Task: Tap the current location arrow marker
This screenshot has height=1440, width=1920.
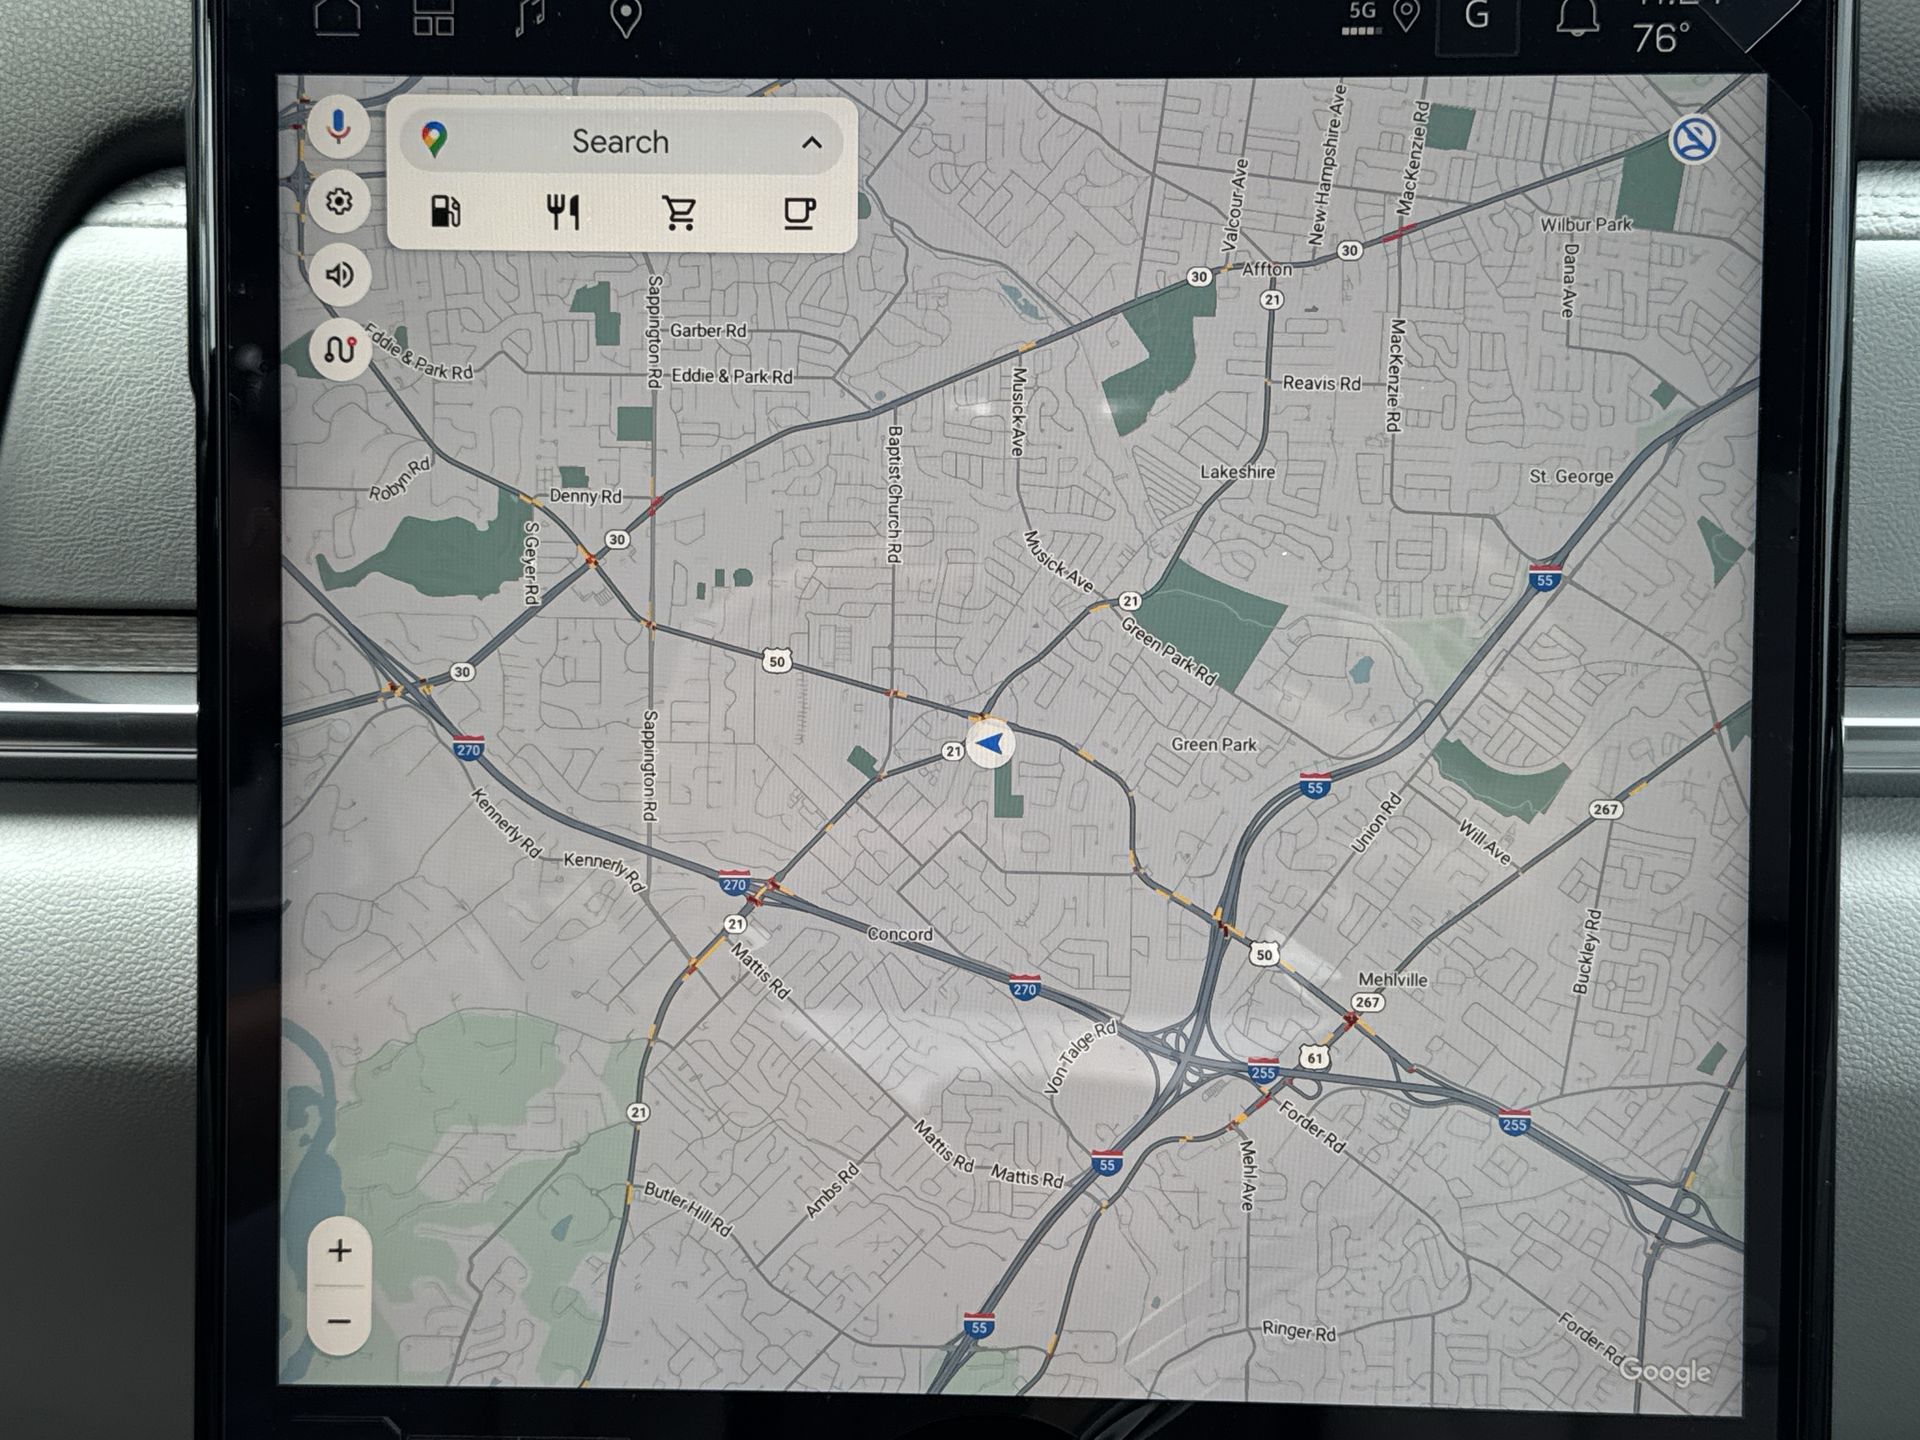Action: point(990,744)
